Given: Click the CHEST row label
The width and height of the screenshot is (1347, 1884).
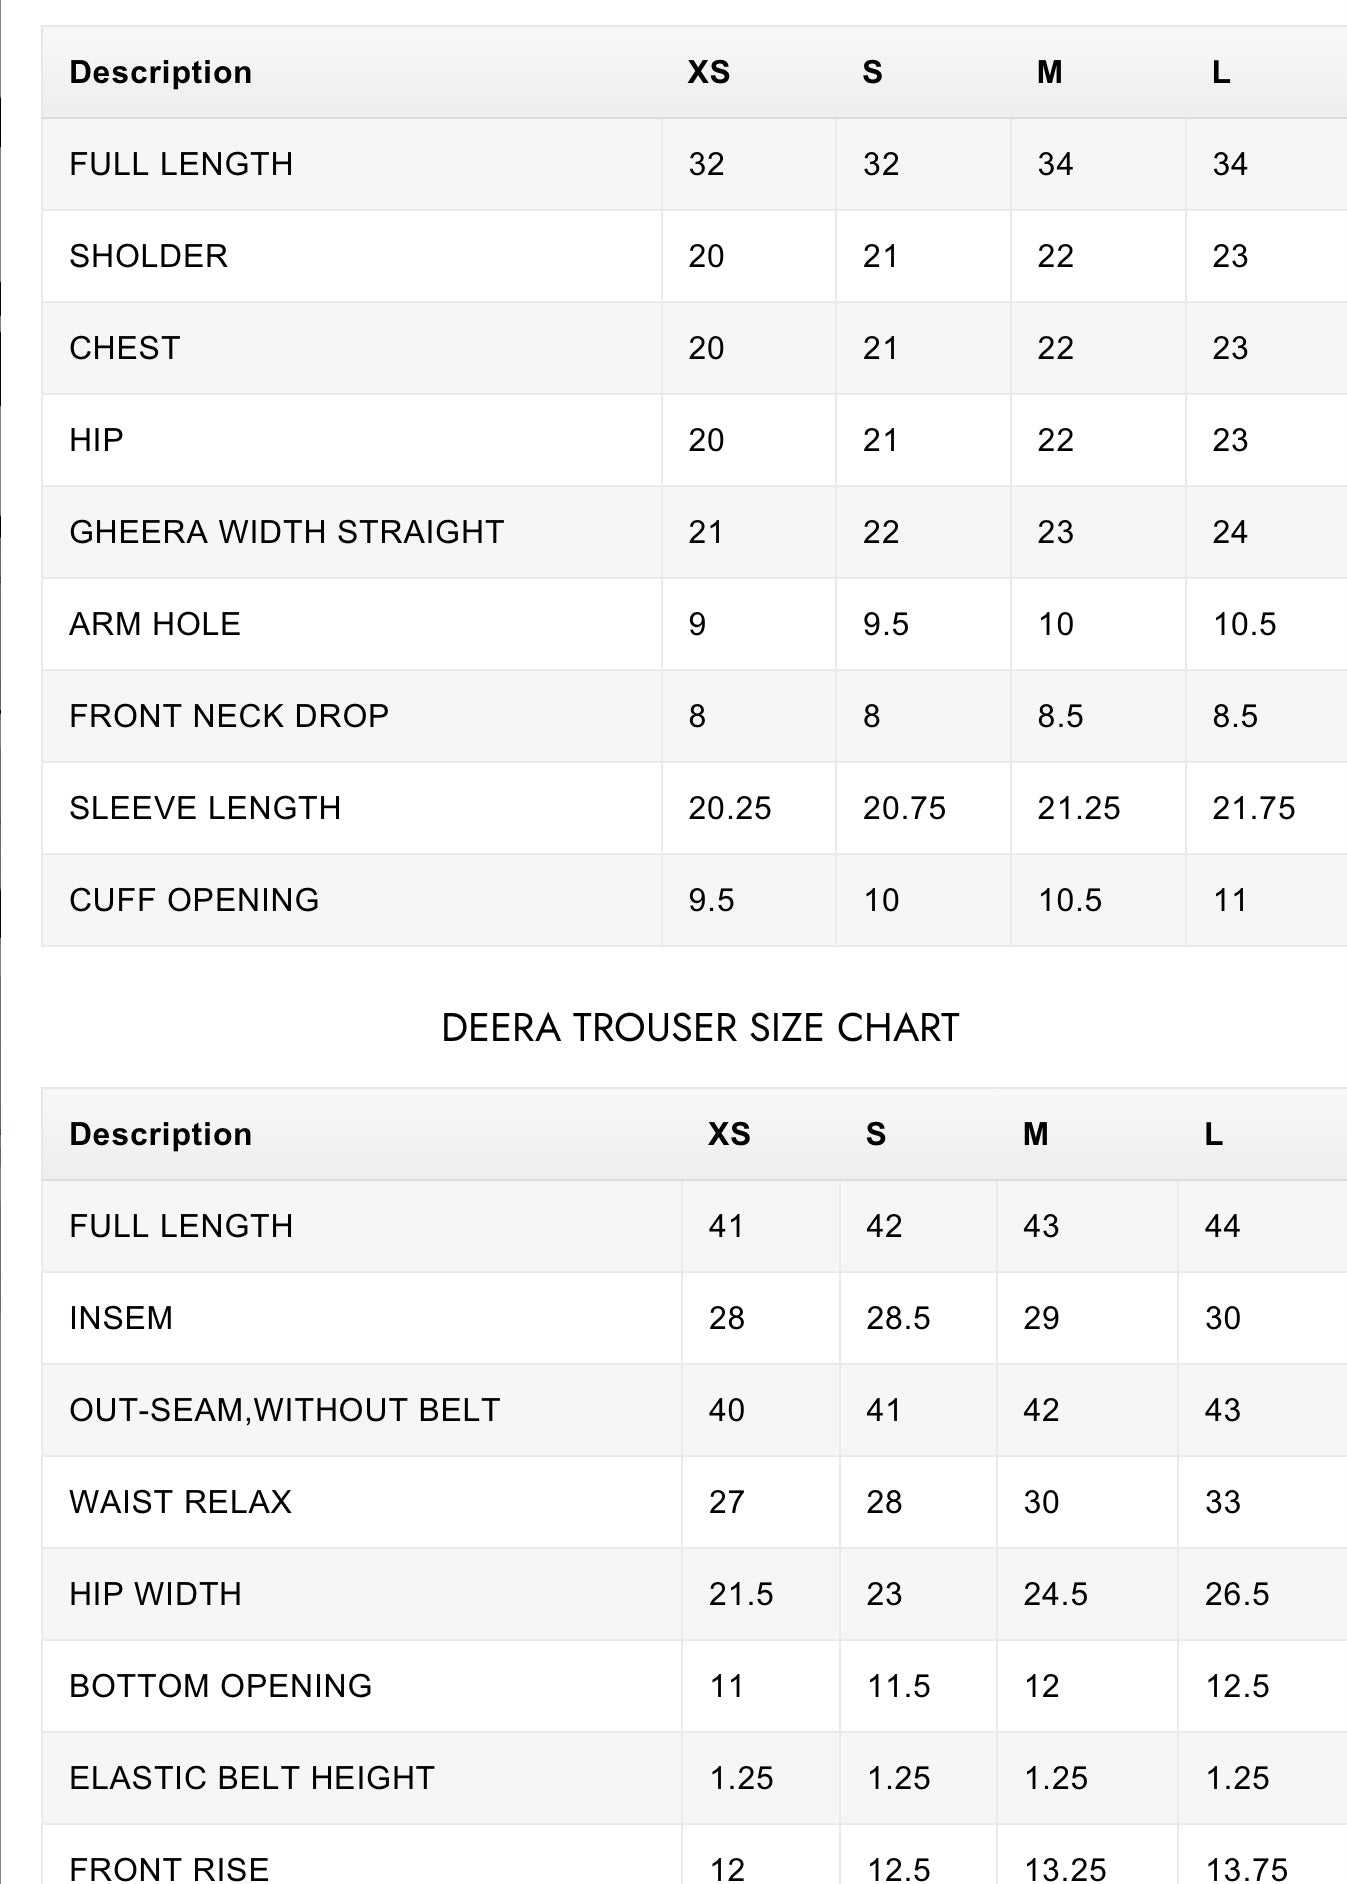Looking at the screenshot, I should coord(124,348).
